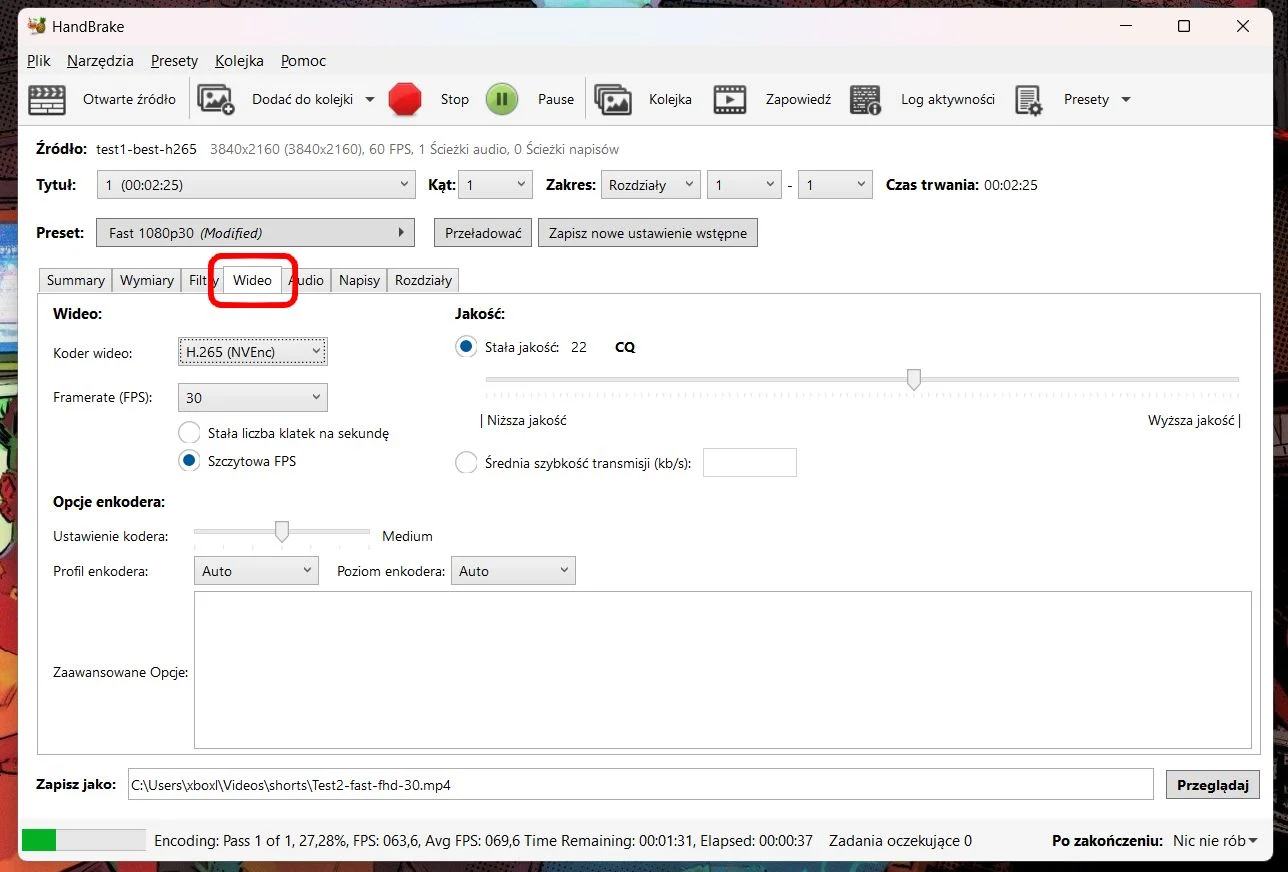Screen dimensions: 1288x872
Task: Open the Log aktywności icon
Action: (x=865, y=99)
